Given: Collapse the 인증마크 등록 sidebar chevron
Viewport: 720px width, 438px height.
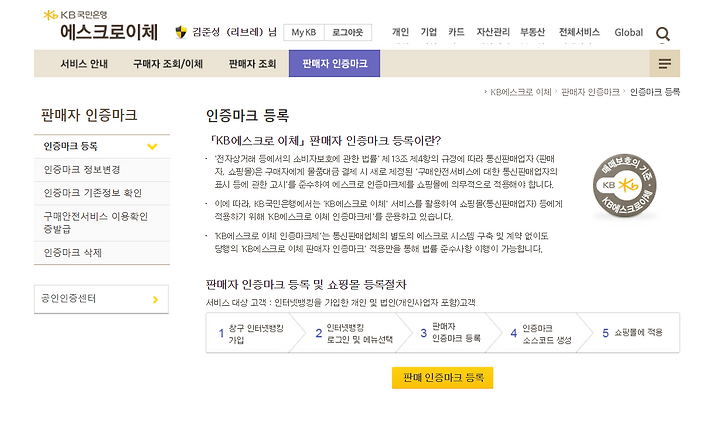Looking at the screenshot, I should [x=152, y=147].
